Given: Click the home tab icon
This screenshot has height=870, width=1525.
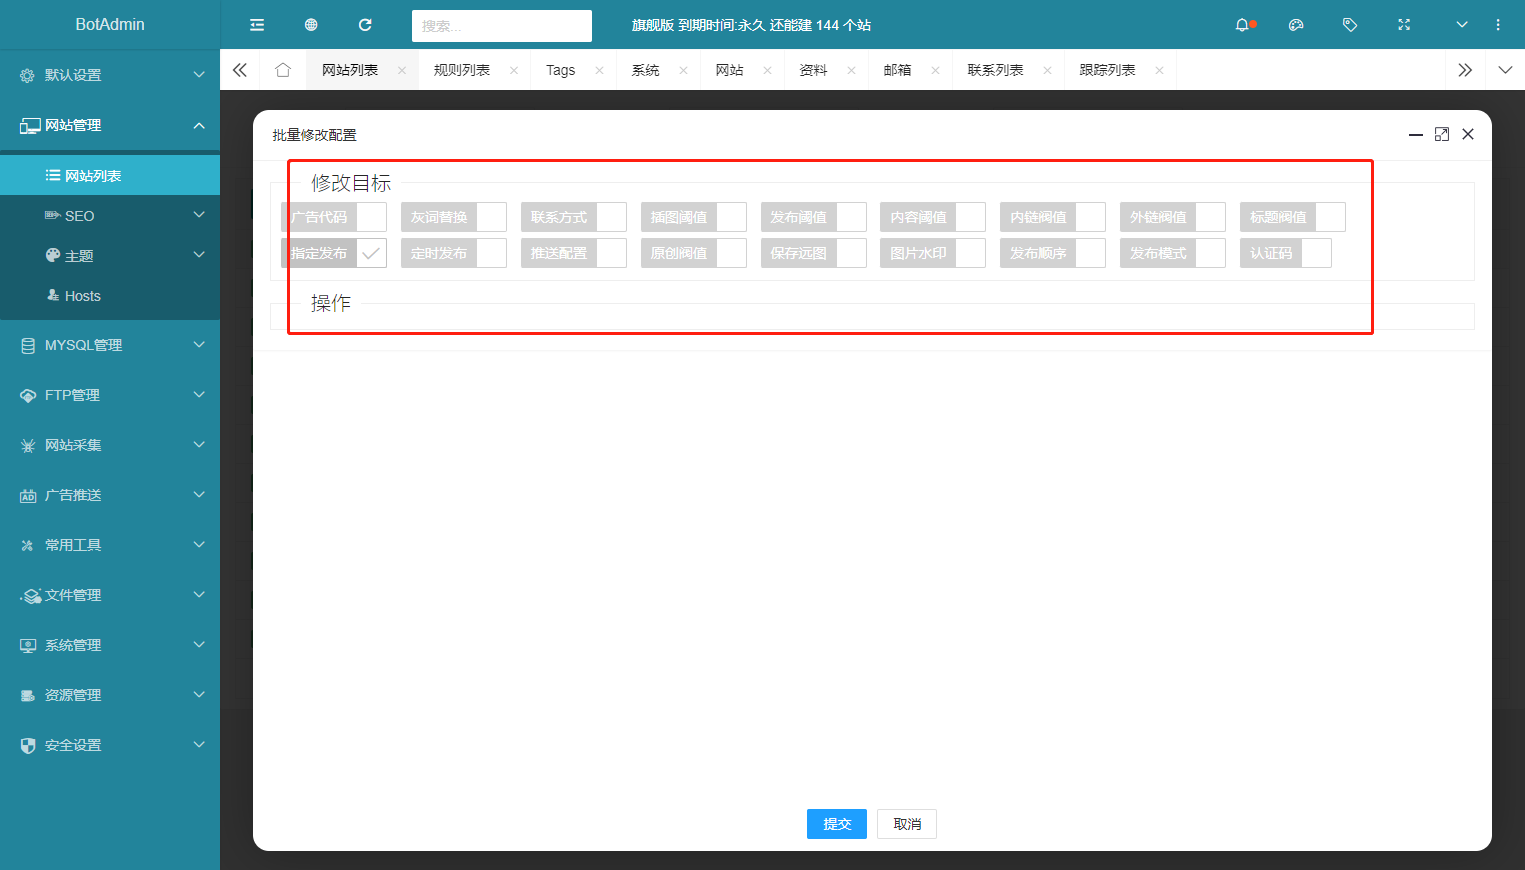Looking at the screenshot, I should pyautogui.click(x=283, y=70).
